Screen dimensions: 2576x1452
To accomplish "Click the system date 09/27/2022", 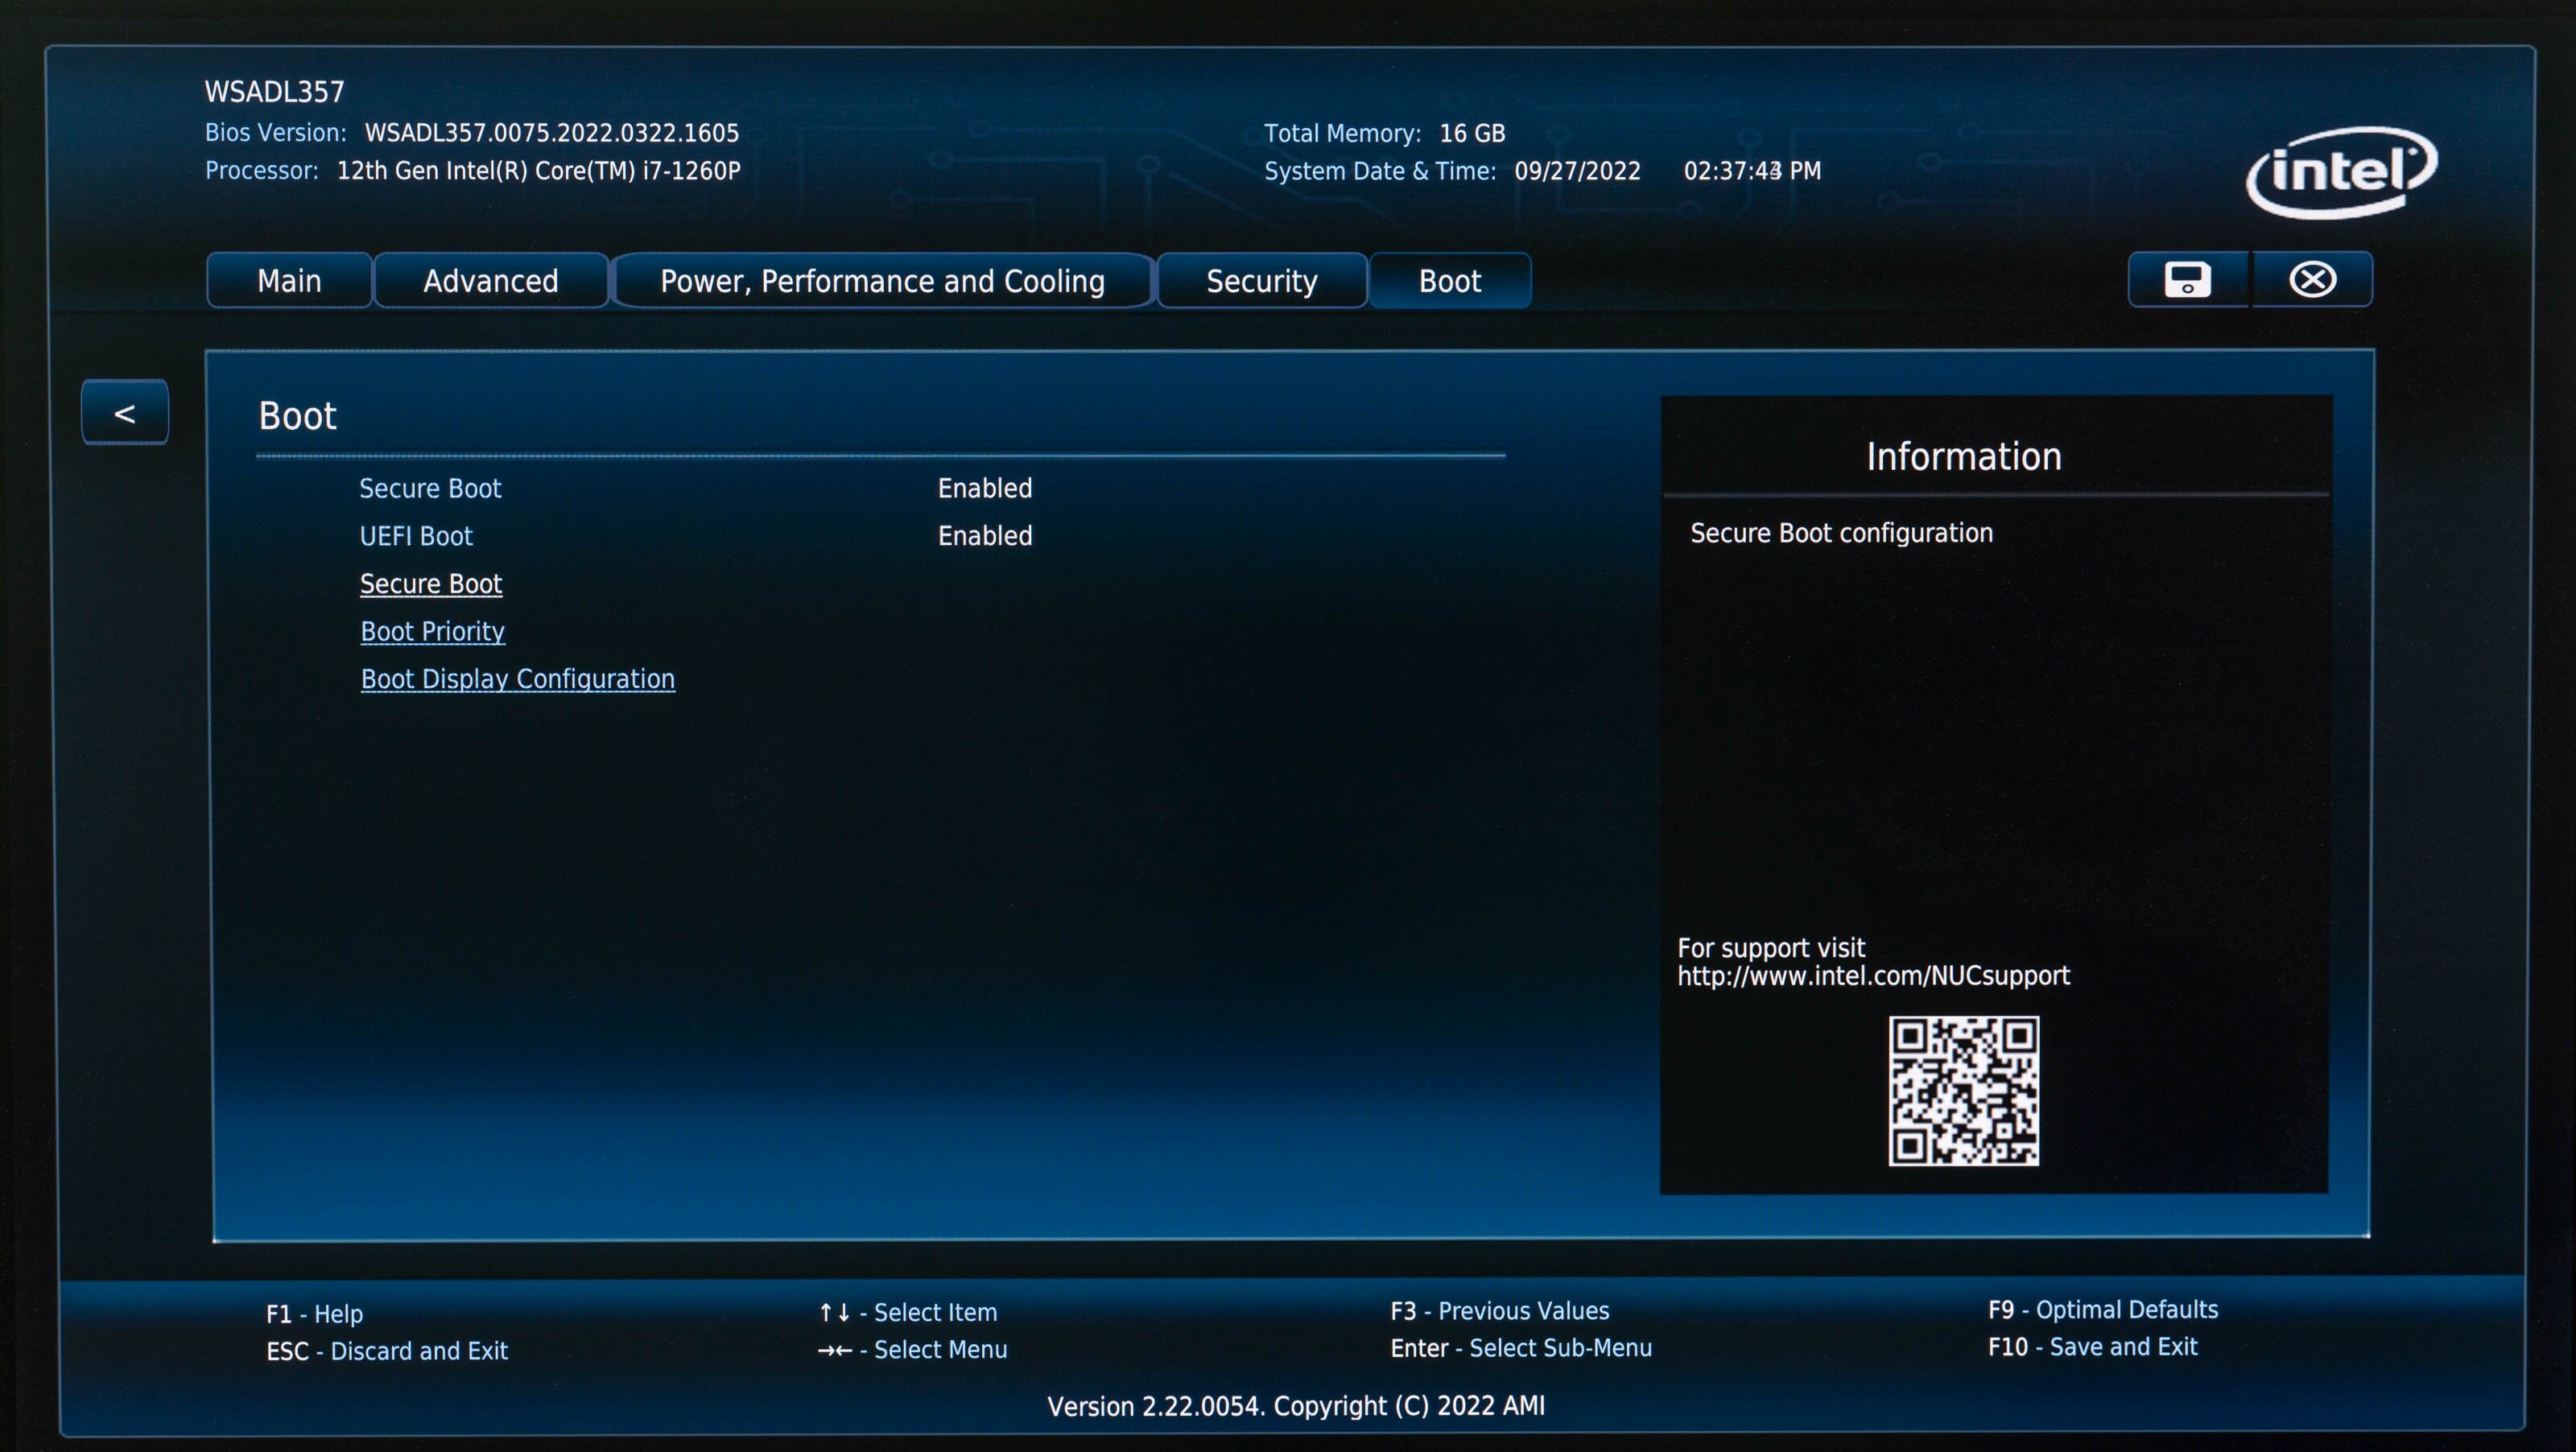I will 1577,171.
